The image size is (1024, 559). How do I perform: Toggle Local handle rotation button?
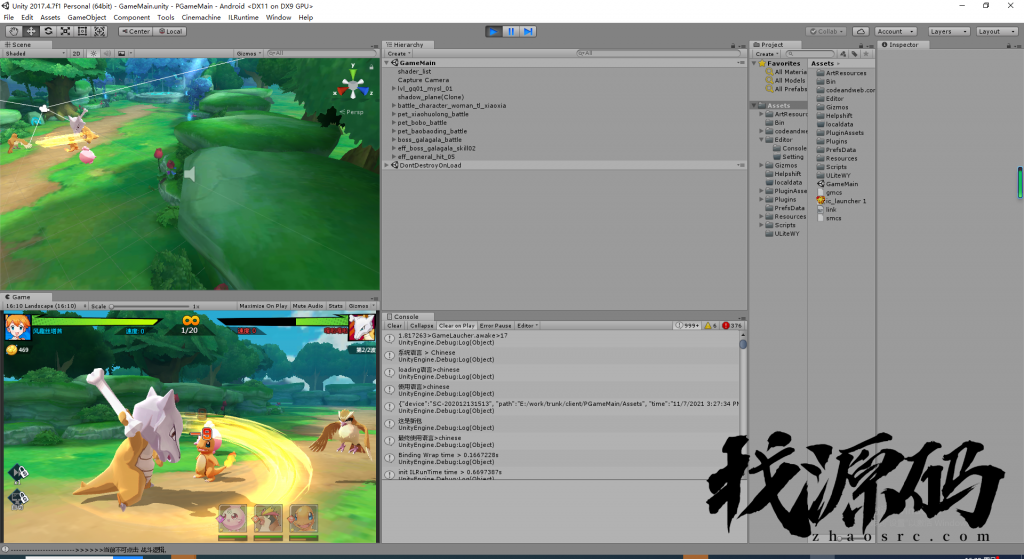(x=170, y=31)
